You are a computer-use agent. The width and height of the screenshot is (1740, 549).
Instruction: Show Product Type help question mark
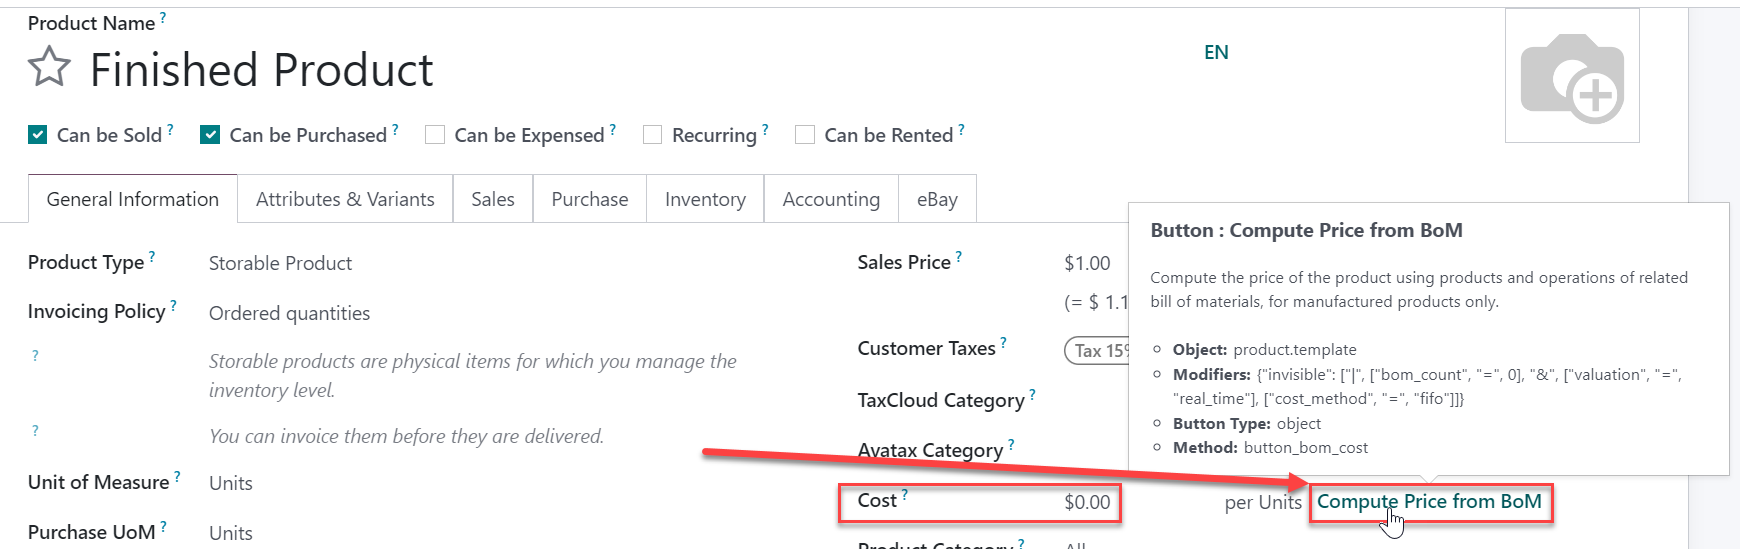(x=152, y=256)
